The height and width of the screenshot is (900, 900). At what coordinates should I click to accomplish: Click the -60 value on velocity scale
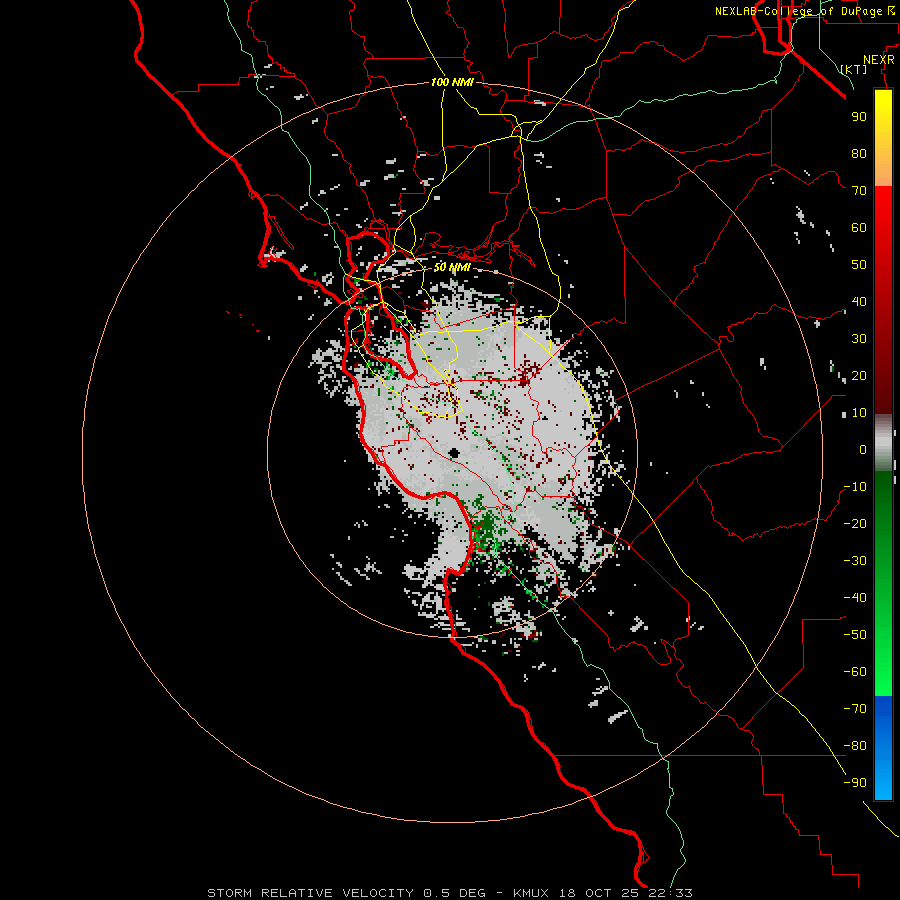coord(855,672)
